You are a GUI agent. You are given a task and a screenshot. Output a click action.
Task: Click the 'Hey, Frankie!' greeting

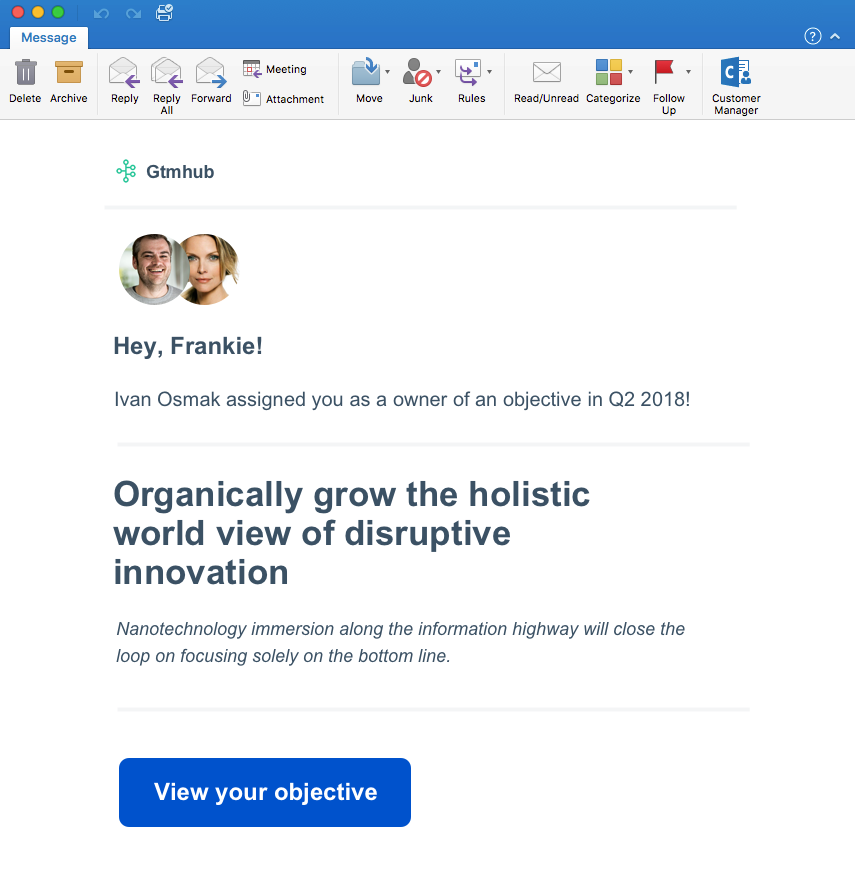[188, 346]
